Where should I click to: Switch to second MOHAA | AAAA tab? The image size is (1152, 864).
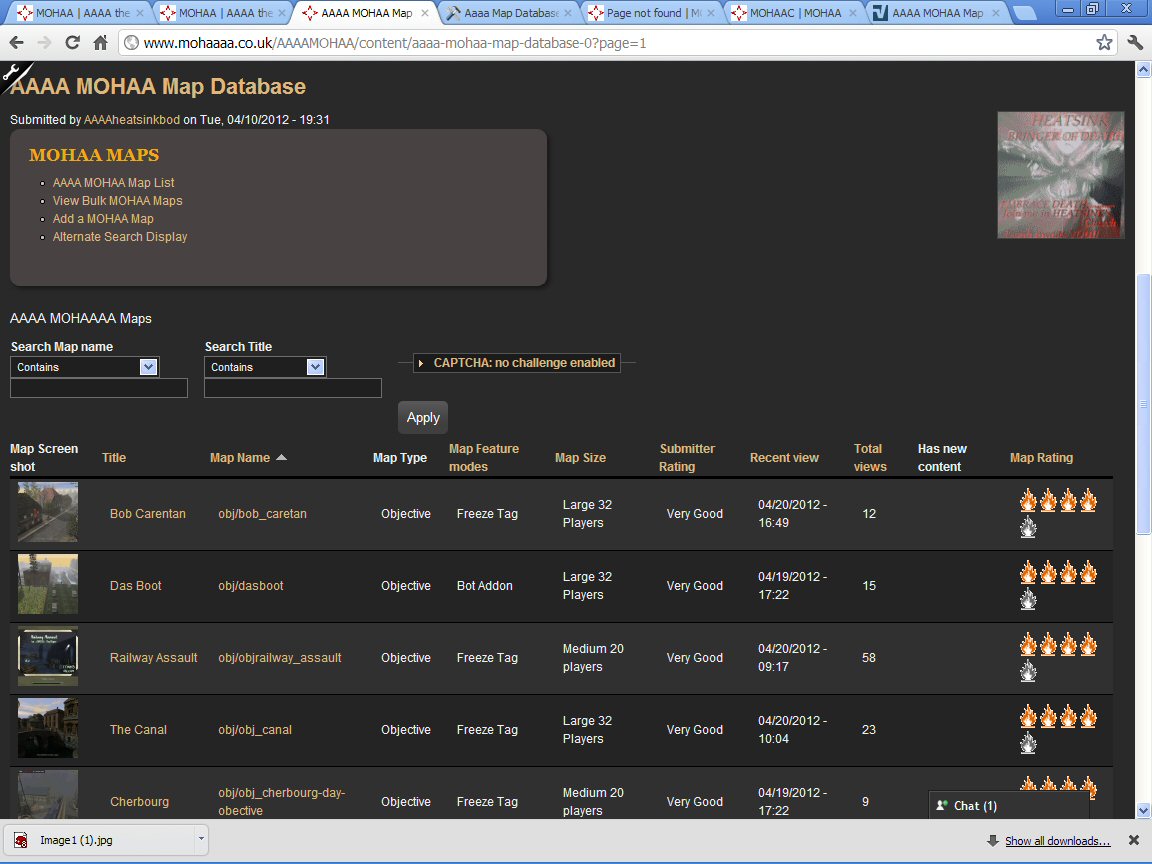point(224,12)
